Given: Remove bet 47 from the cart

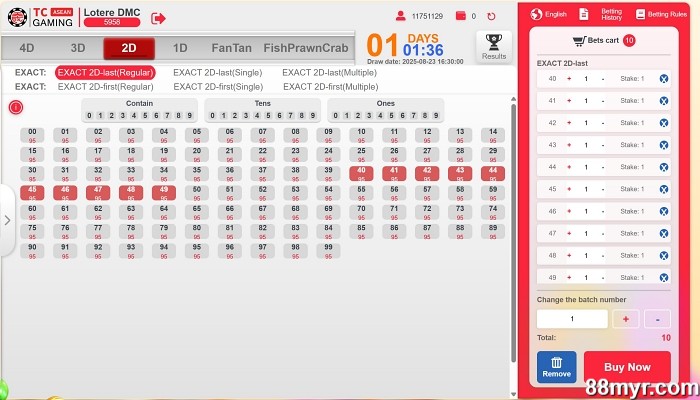Looking at the screenshot, I should click(x=664, y=233).
